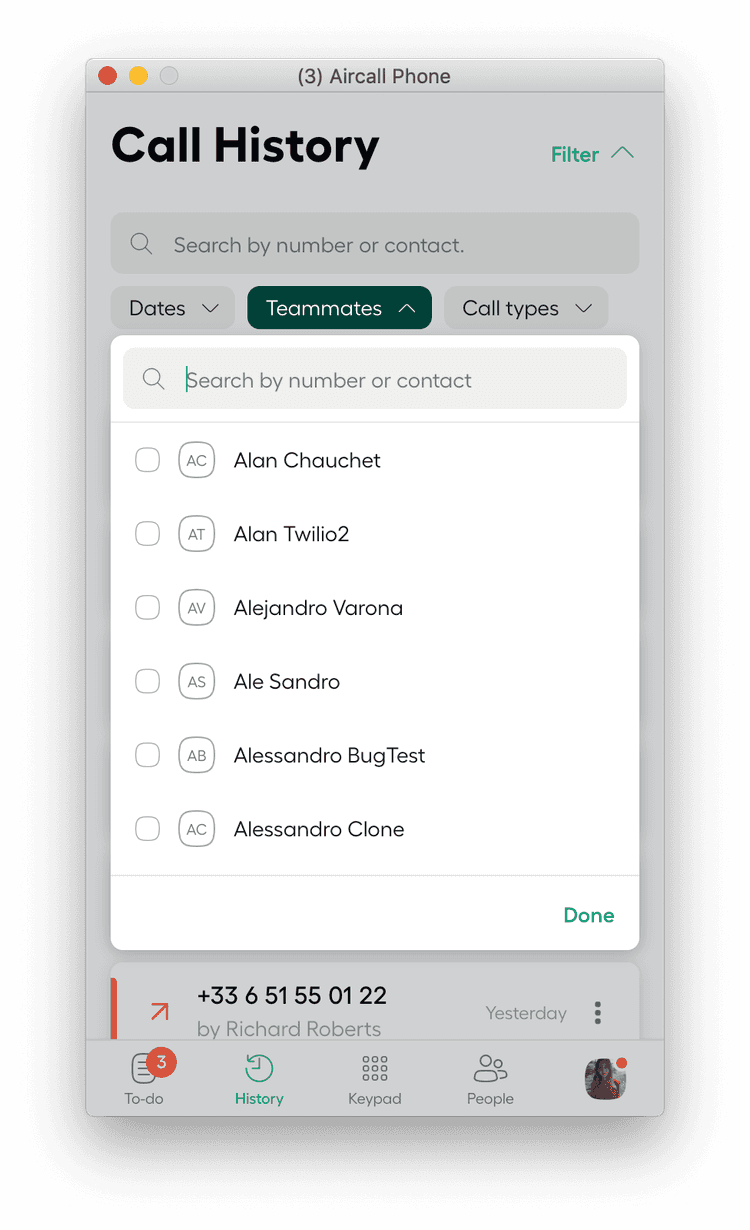This screenshot has height=1230, width=750.
Task: Enable the Ale Sandro checkbox
Action: [147, 681]
